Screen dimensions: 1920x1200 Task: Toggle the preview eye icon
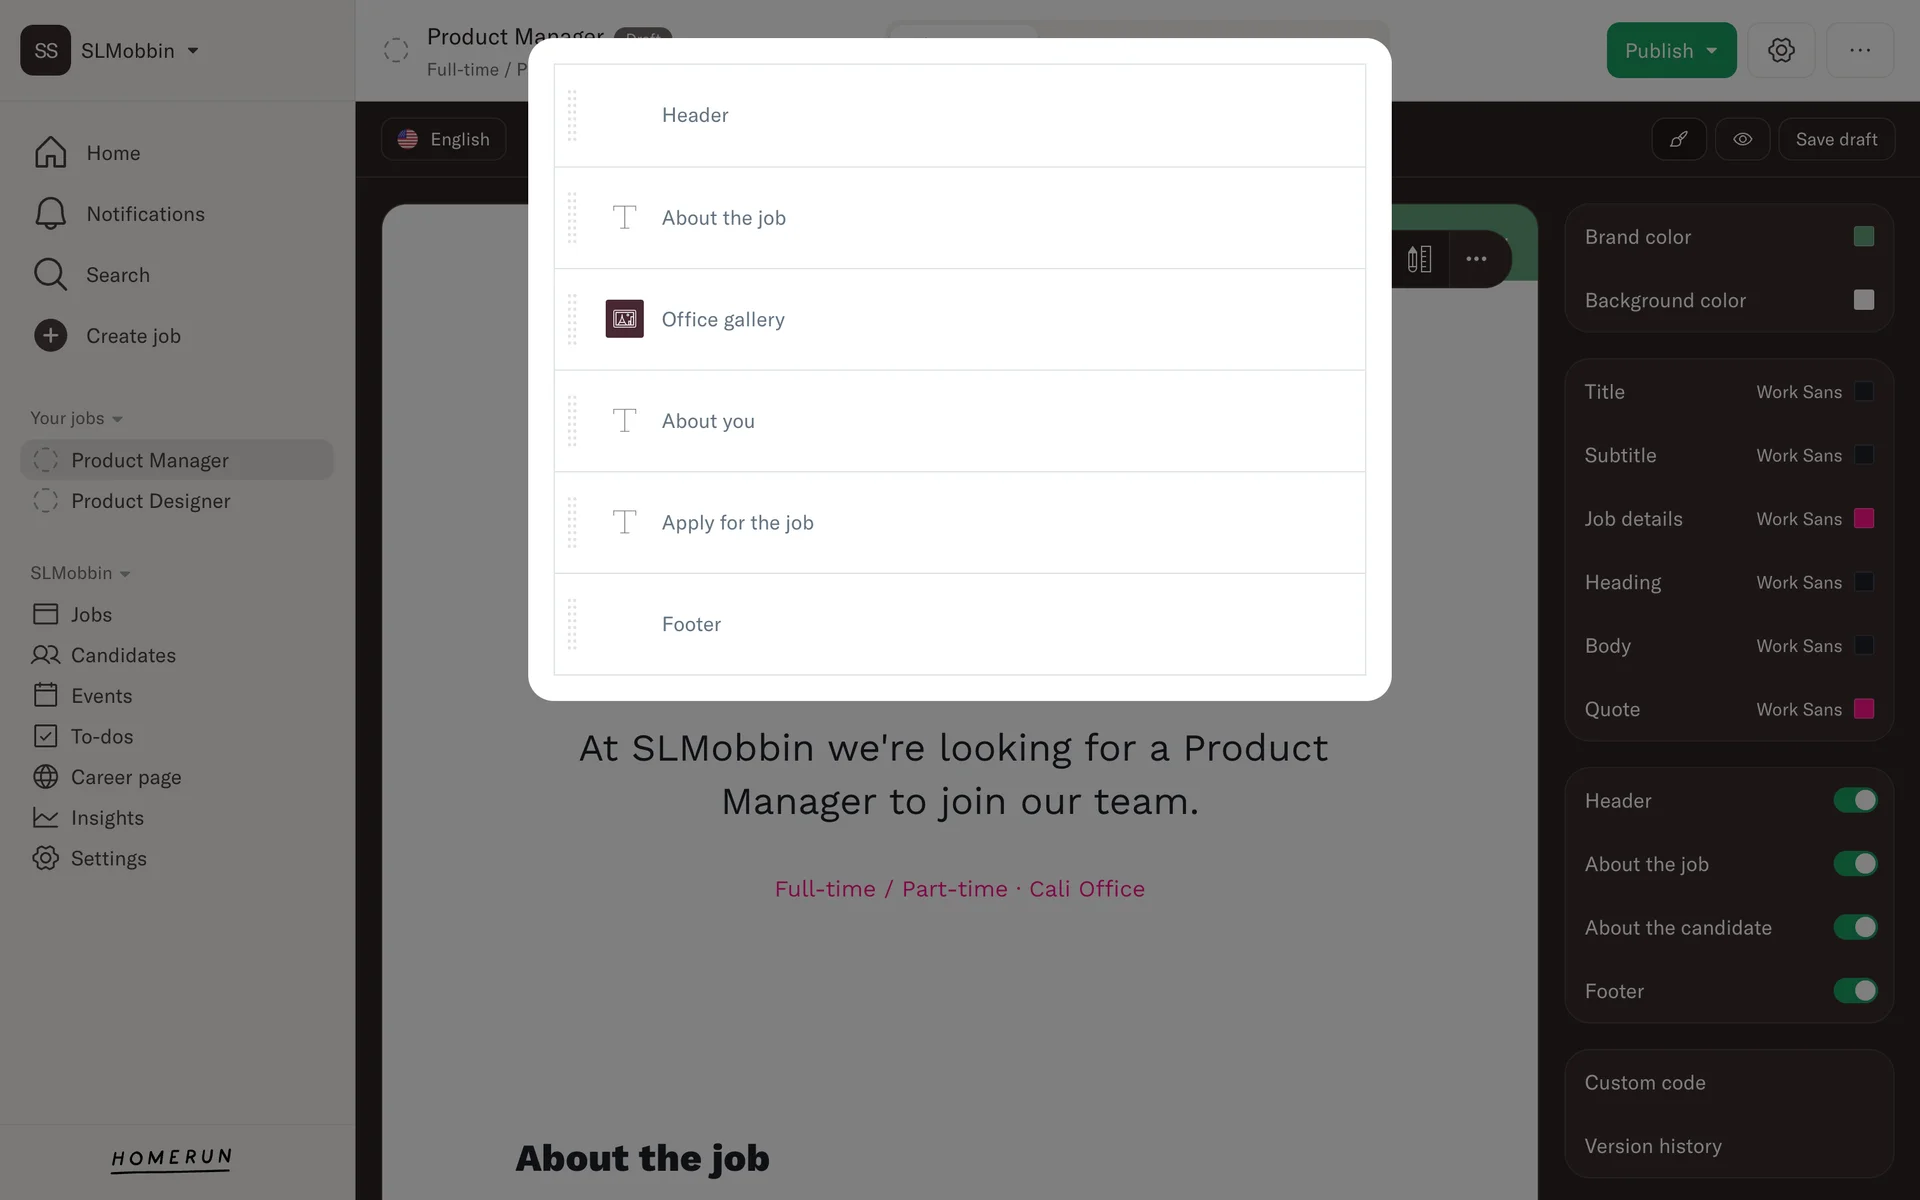point(1742,139)
